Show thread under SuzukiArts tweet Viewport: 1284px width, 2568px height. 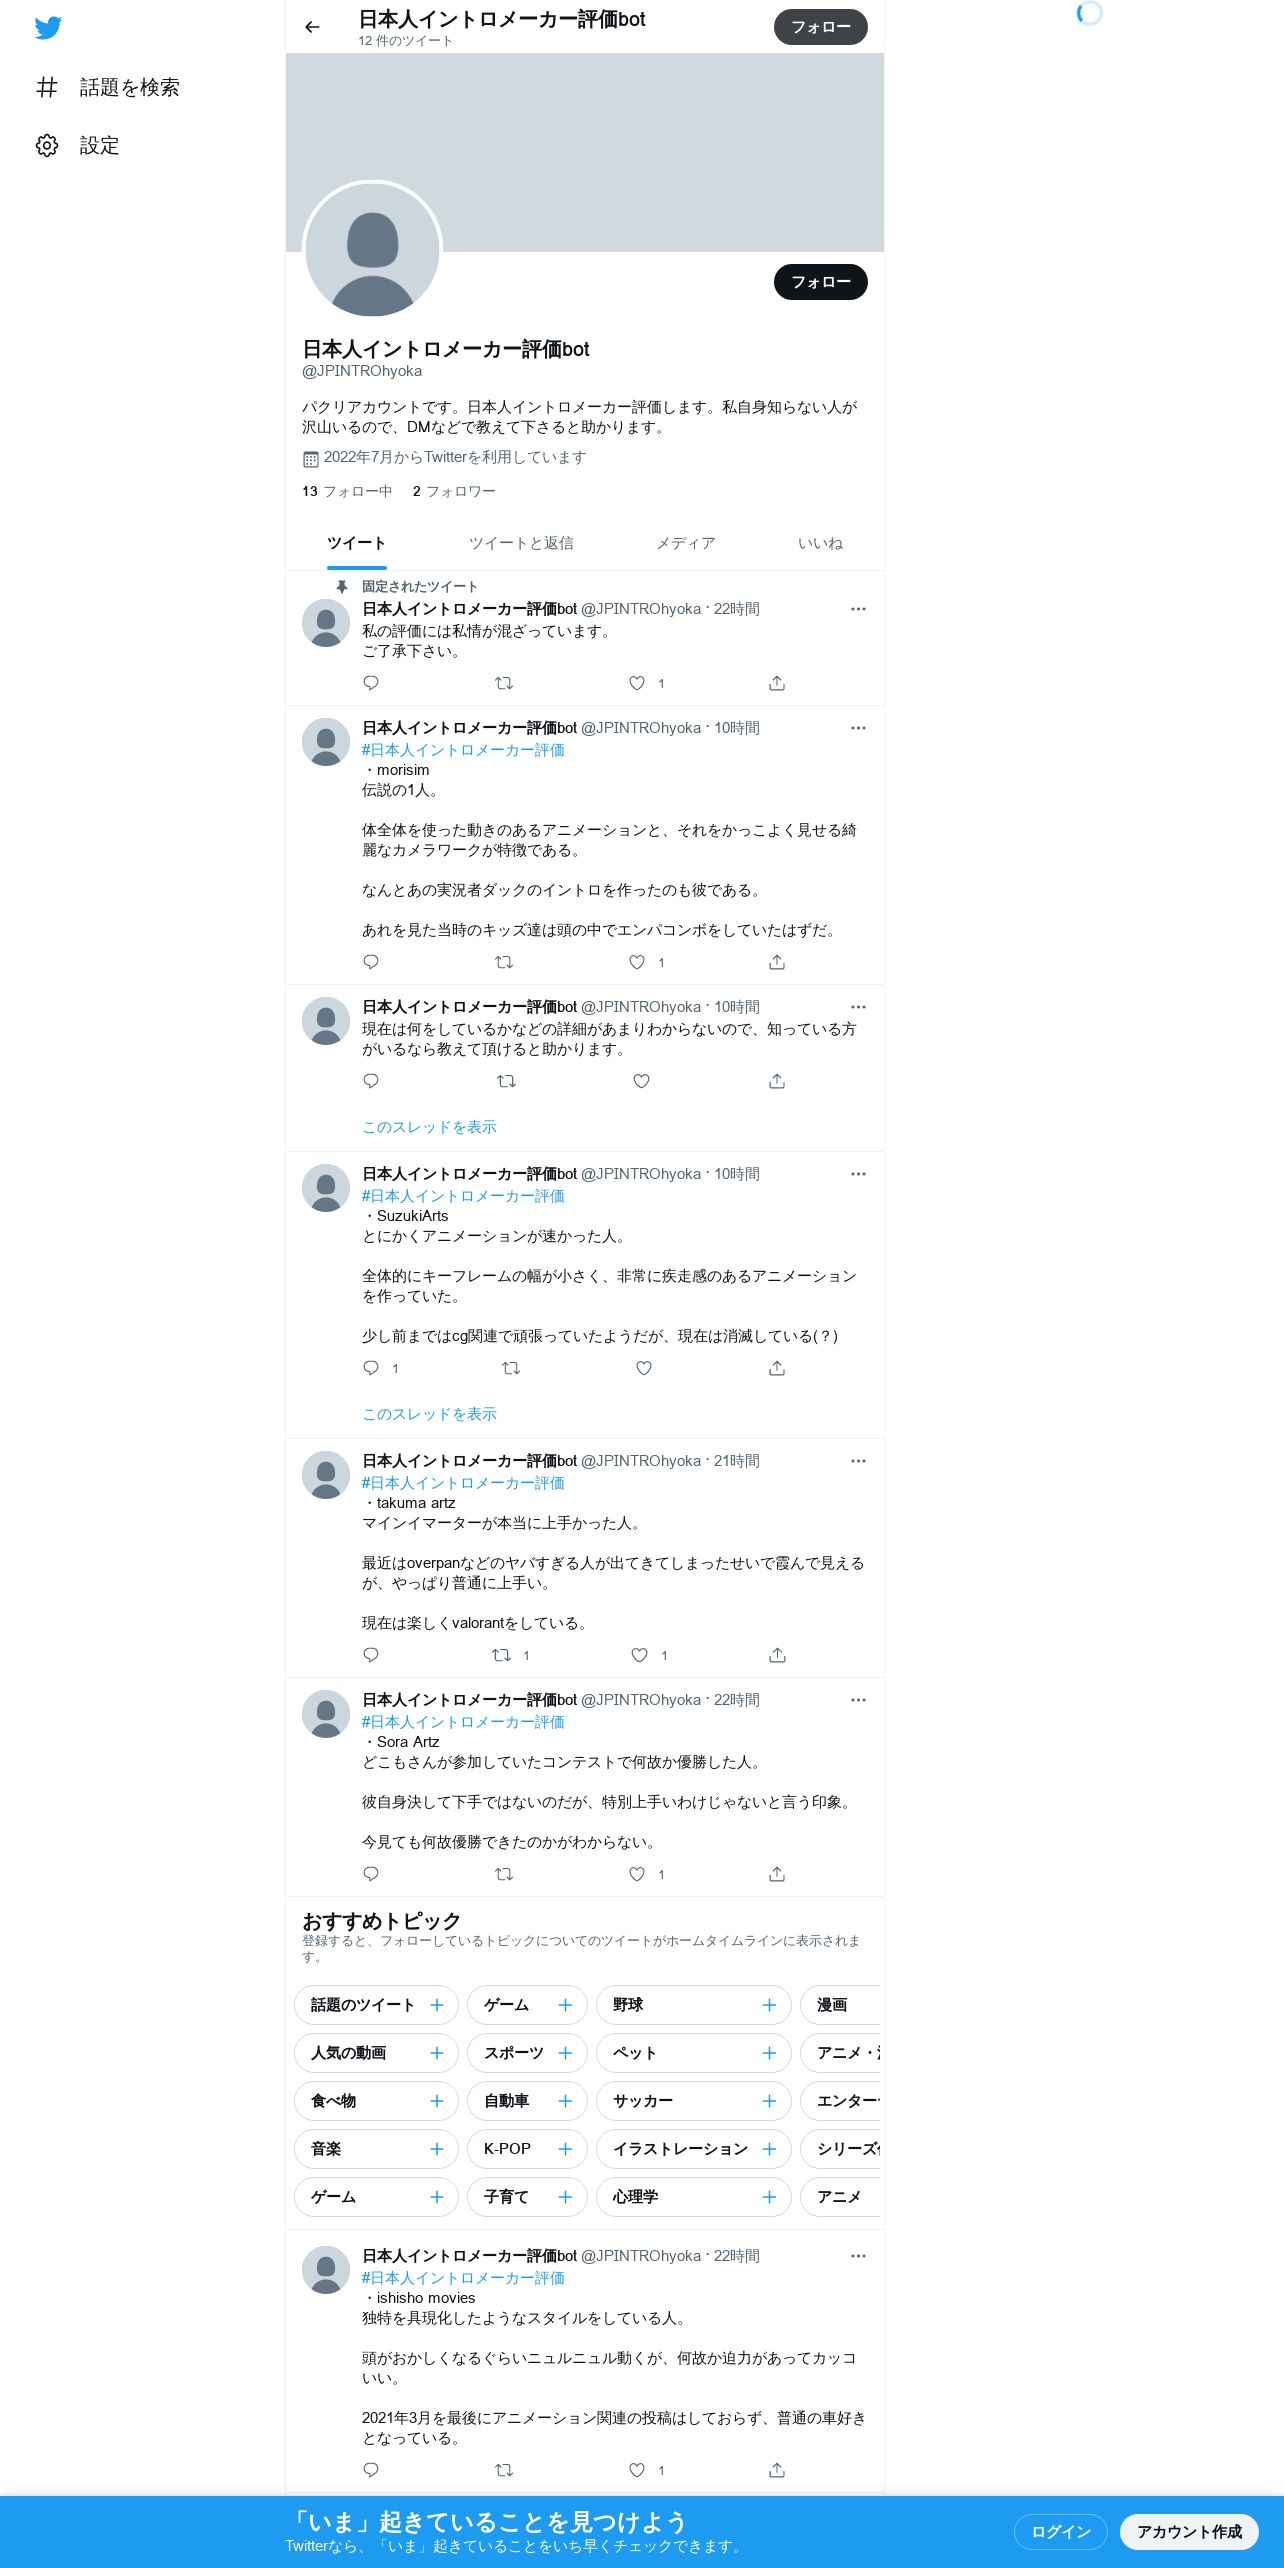click(429, 1414)
